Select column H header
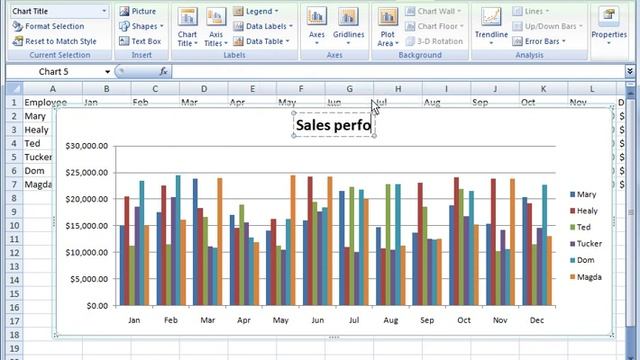 click(x=398, y=89)
